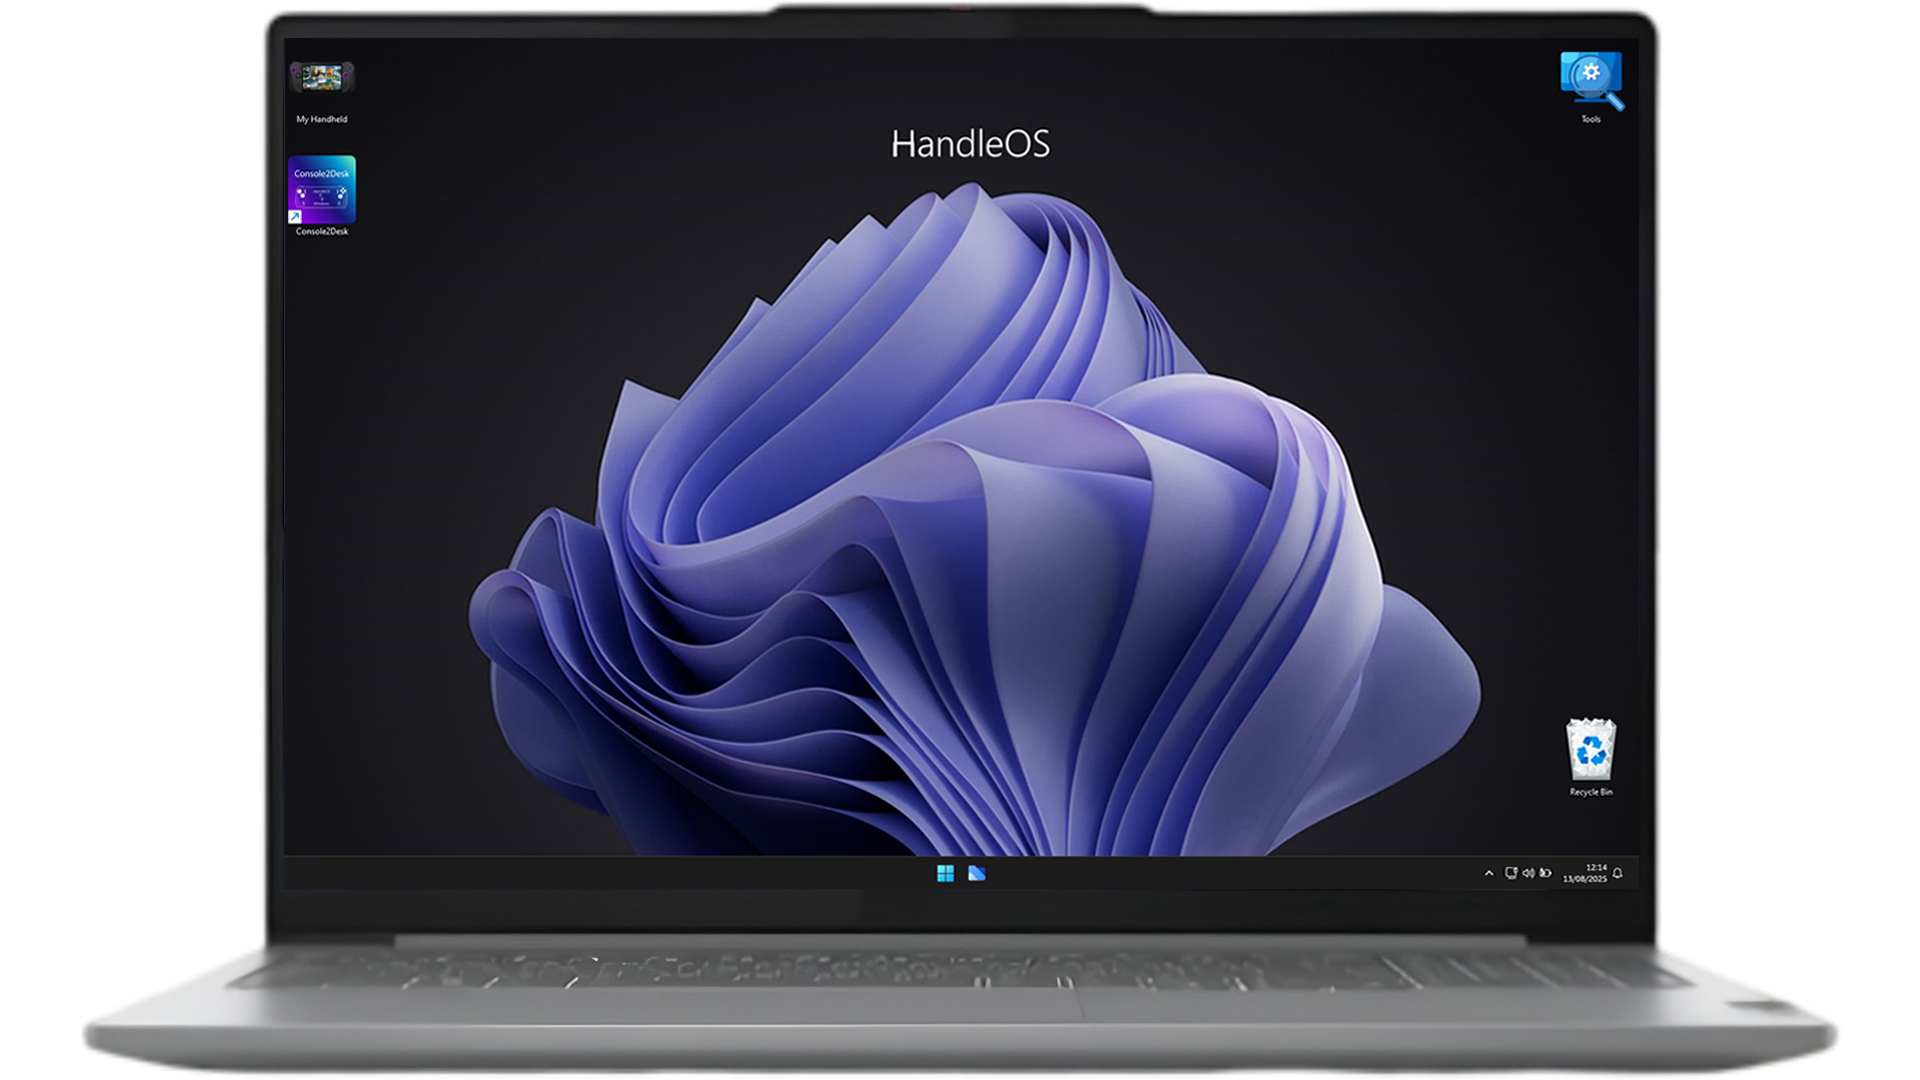Click an empty area of the taskbar

[x=600, y=874]
